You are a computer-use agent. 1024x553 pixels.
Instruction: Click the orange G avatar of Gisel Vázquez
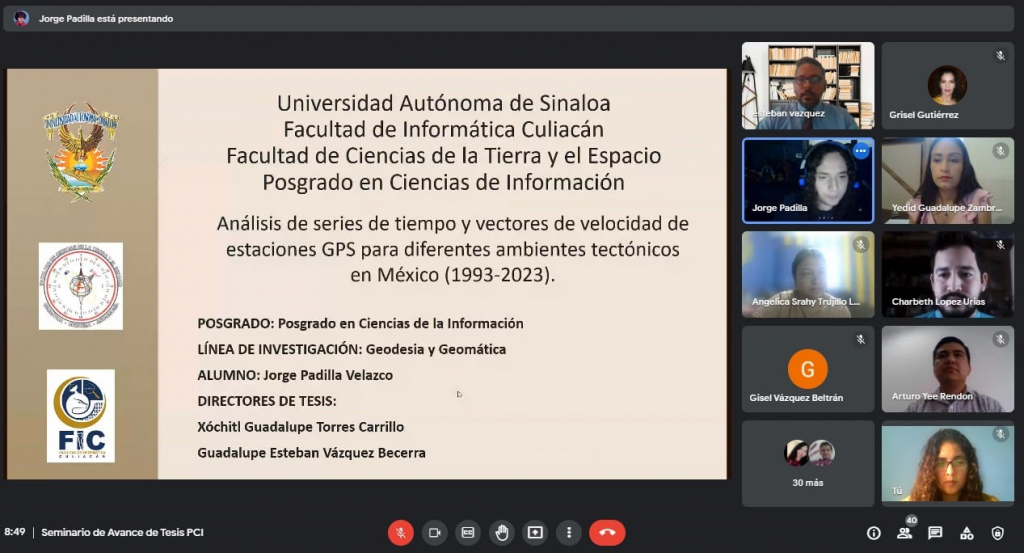(808, 369)
